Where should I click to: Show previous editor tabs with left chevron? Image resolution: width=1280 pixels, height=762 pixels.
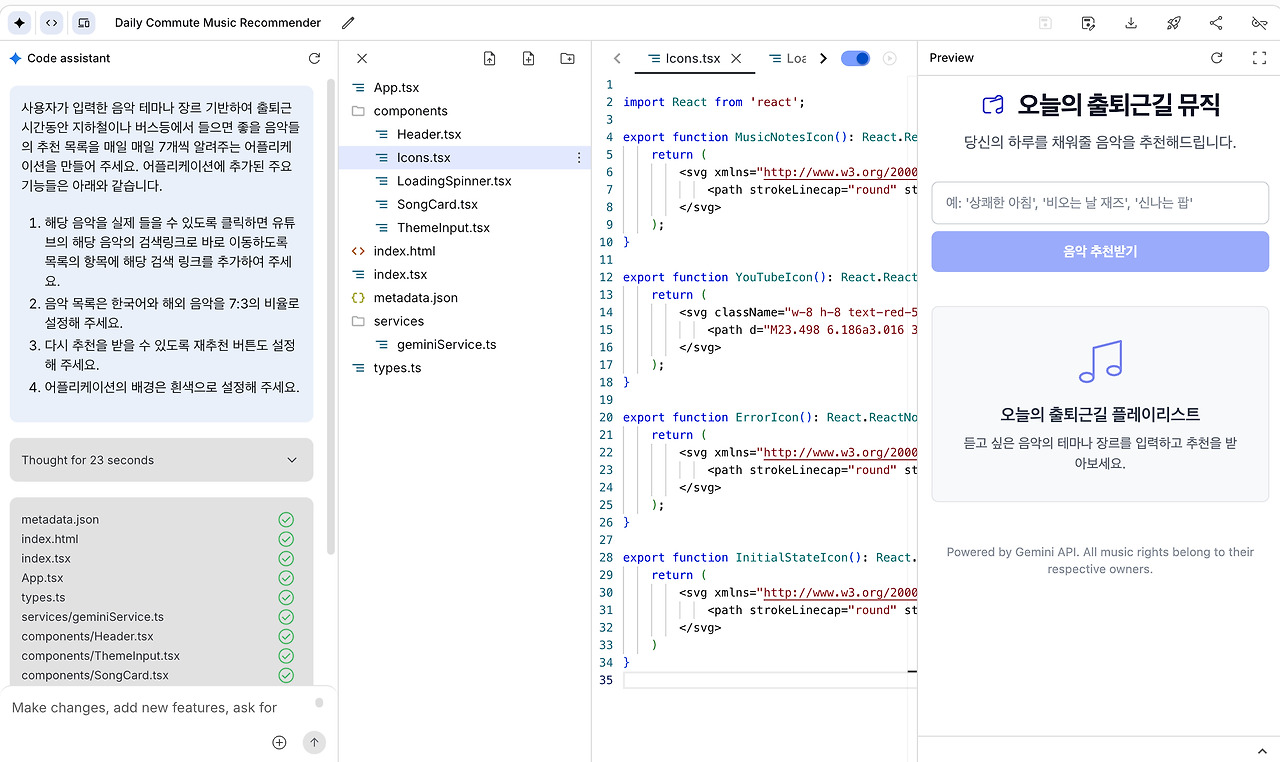click(x=617, y=59)
